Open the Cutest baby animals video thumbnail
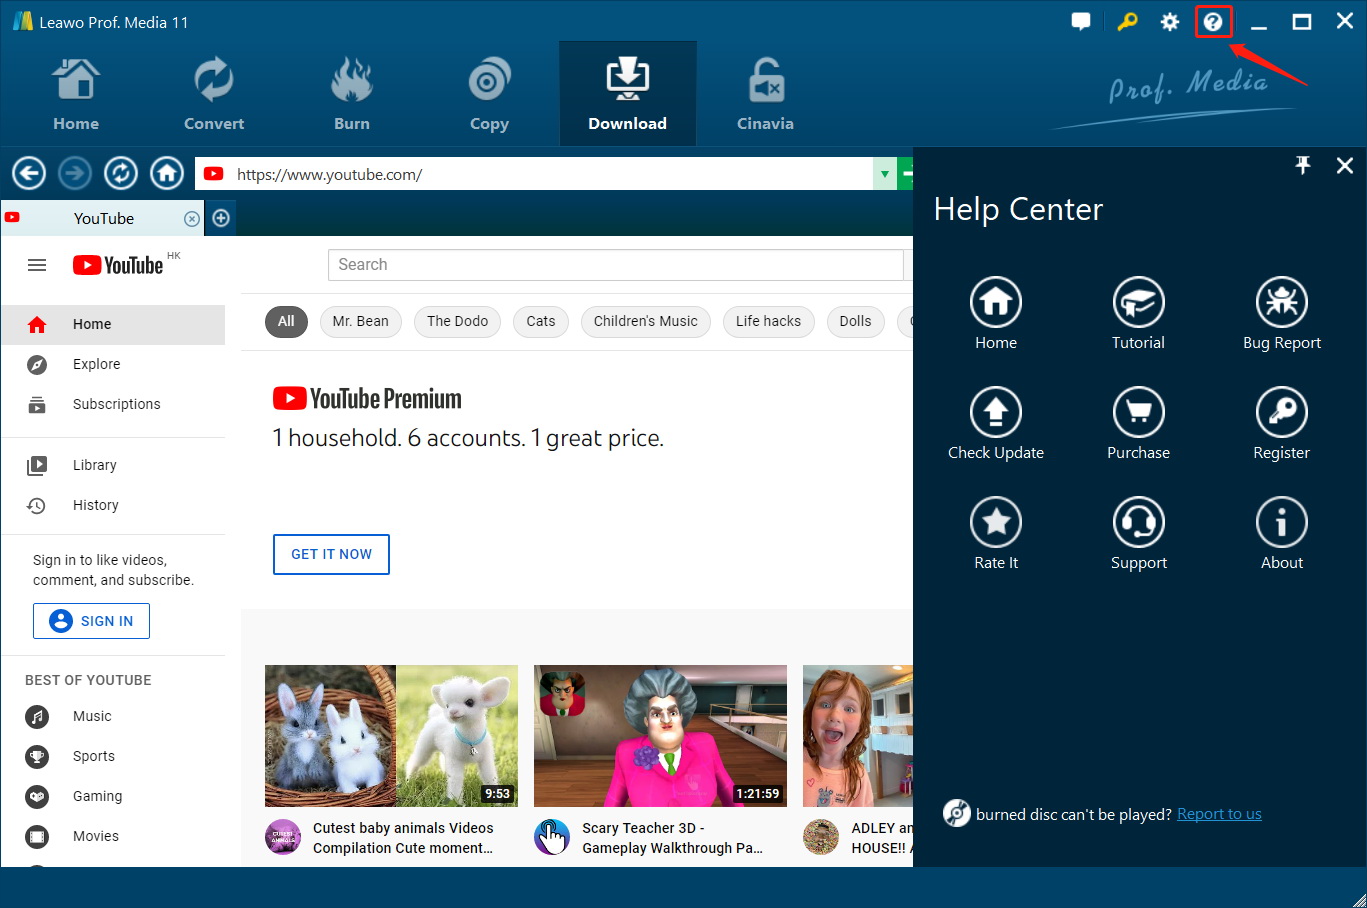Viewport: 1367px width, 908px height. tap(391, 735)
